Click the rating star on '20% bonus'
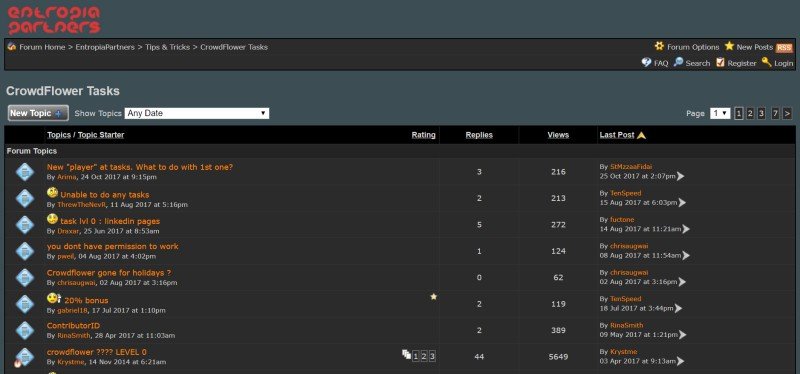Image resolution: width=800 pixels, height=374 pixels. coord(434,296)
